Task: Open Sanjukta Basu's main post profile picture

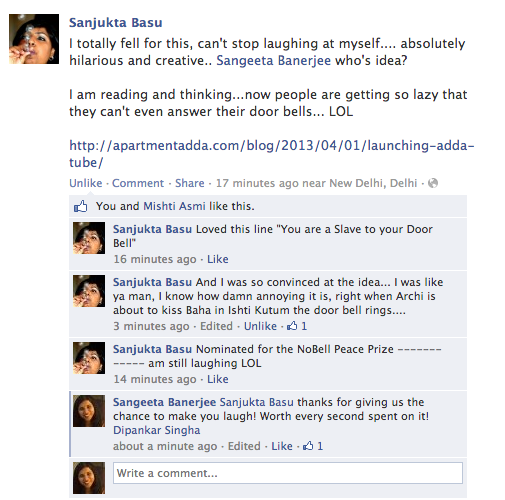Action: pos(34,39)
